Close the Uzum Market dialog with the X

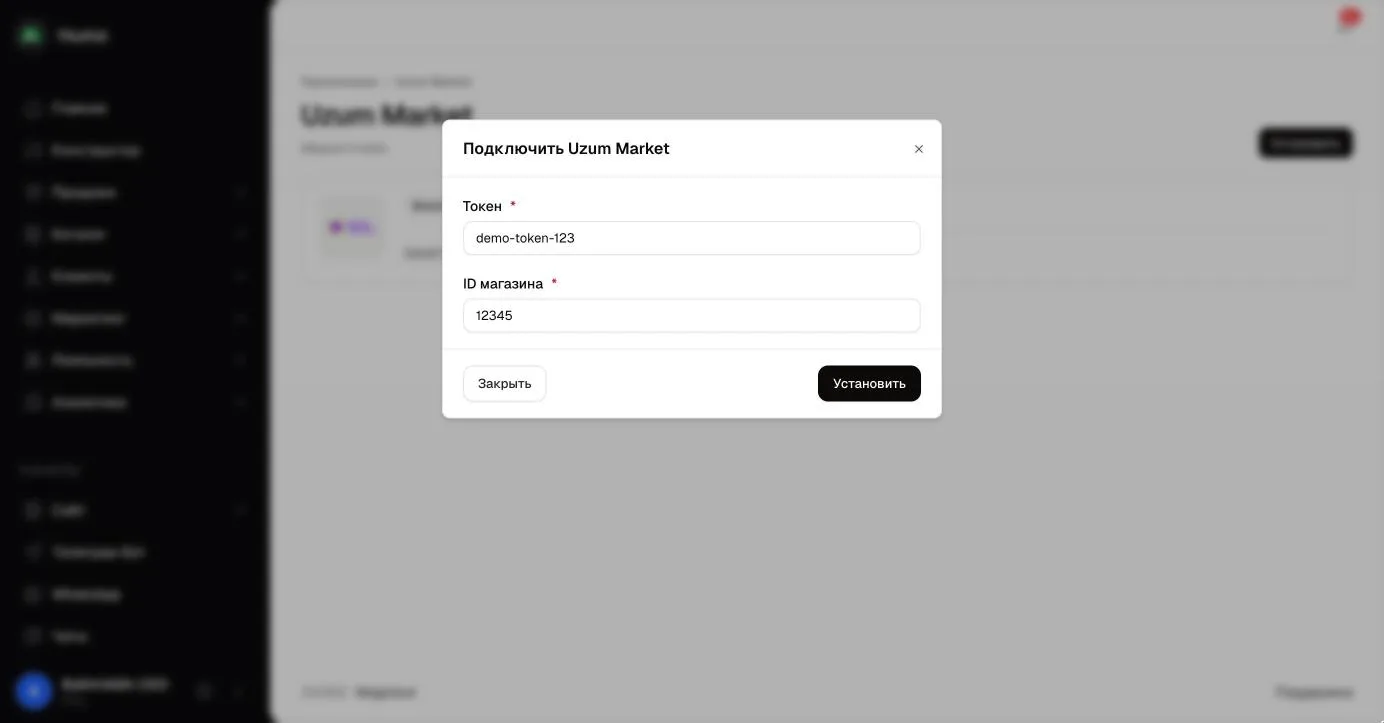(918, 149)
